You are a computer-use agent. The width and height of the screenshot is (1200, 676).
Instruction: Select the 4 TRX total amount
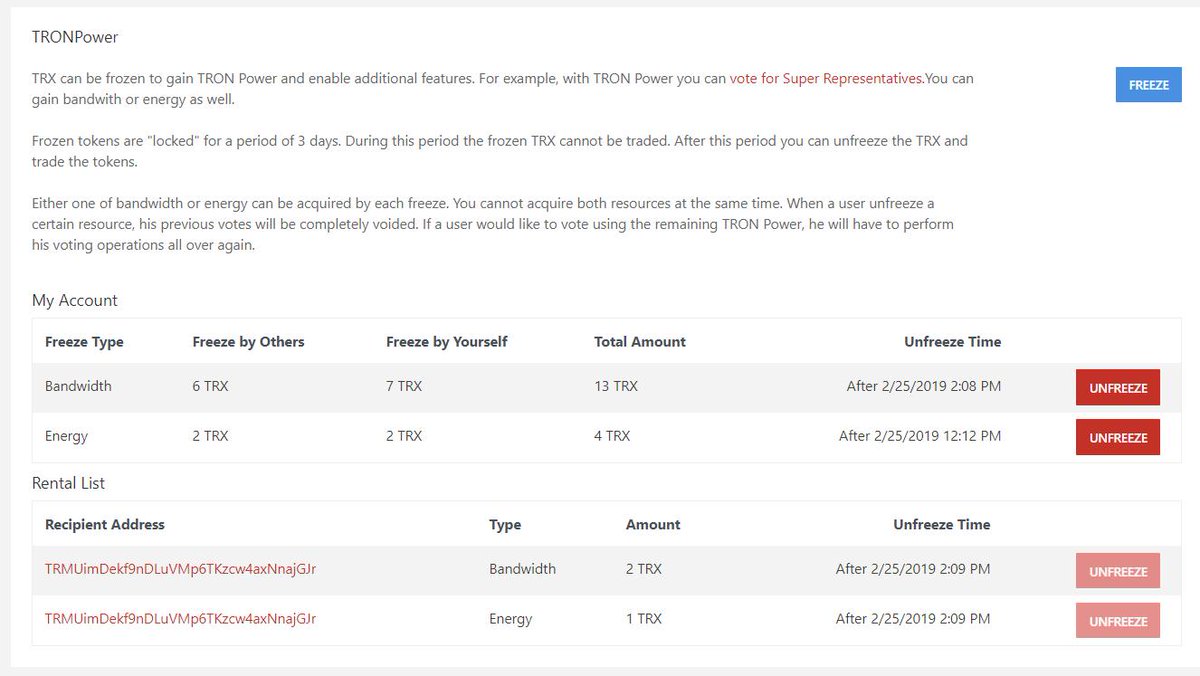(612, 436)
